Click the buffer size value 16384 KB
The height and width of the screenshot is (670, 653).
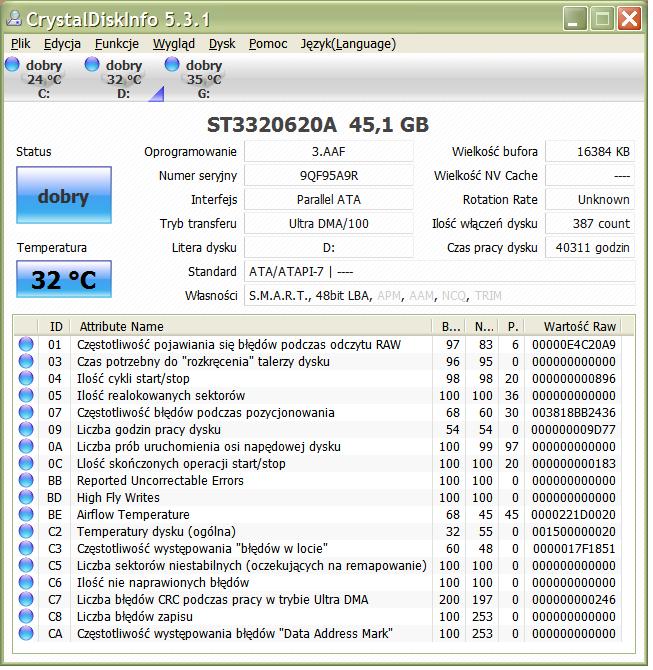[x=590, y=152]
